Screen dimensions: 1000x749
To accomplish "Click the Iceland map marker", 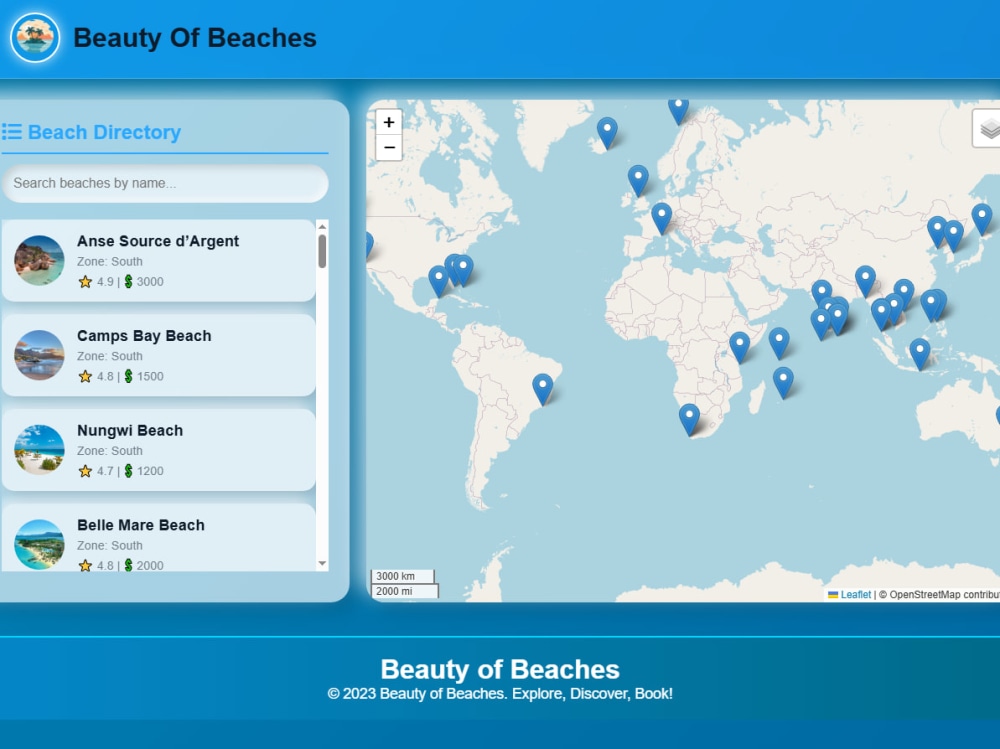I will (x=607, y=133).
